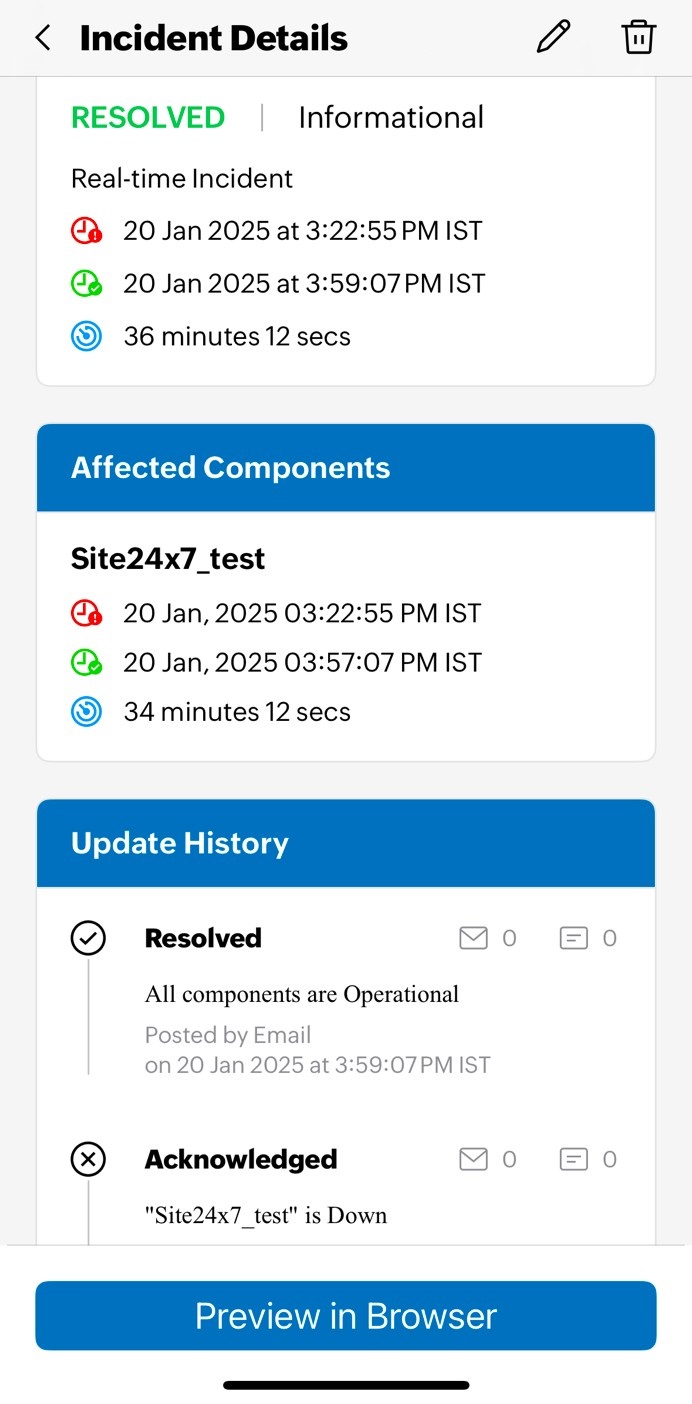This screenshot has width=692, height=1404.
Task: Tap the trash delete icon
Action: [x=638, y=37]
